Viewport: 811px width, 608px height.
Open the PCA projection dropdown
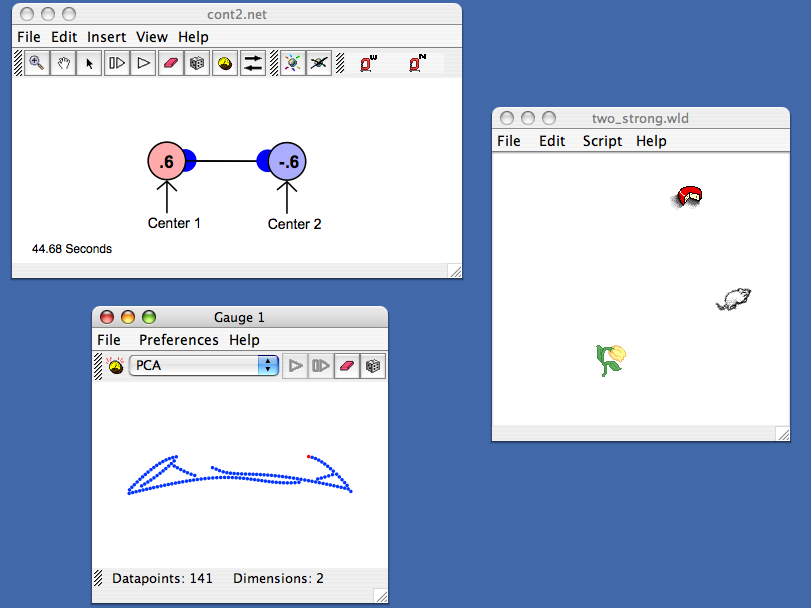click(204, 366)
